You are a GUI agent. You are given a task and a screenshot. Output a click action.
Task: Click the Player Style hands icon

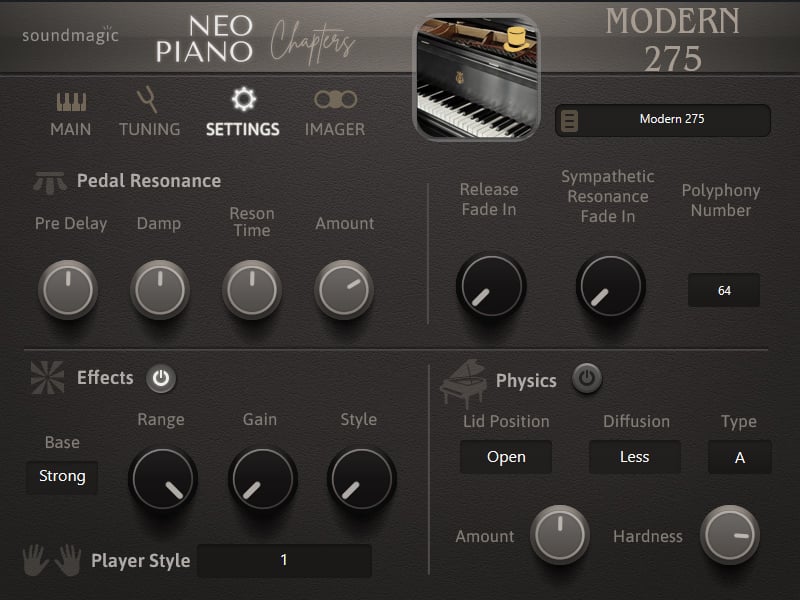[52, 560]
